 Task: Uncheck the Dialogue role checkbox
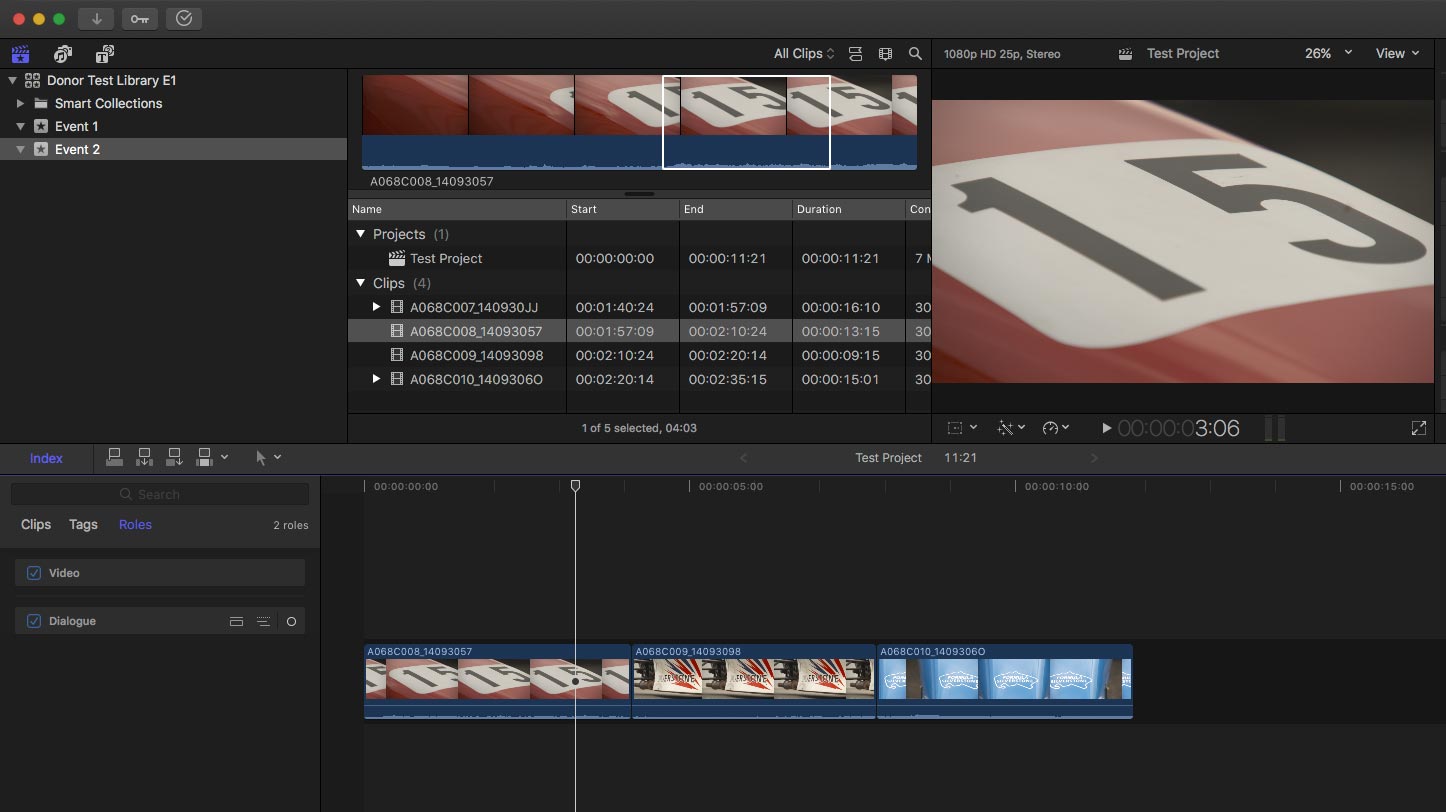(x=34, y=621)
